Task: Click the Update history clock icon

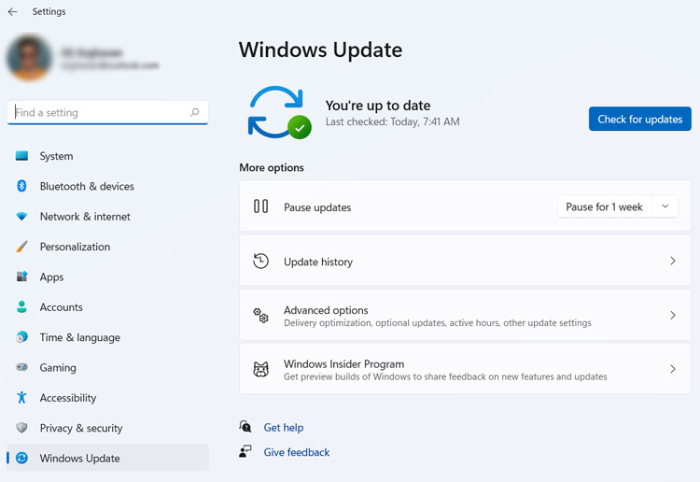Action: (x=261, y=261)
